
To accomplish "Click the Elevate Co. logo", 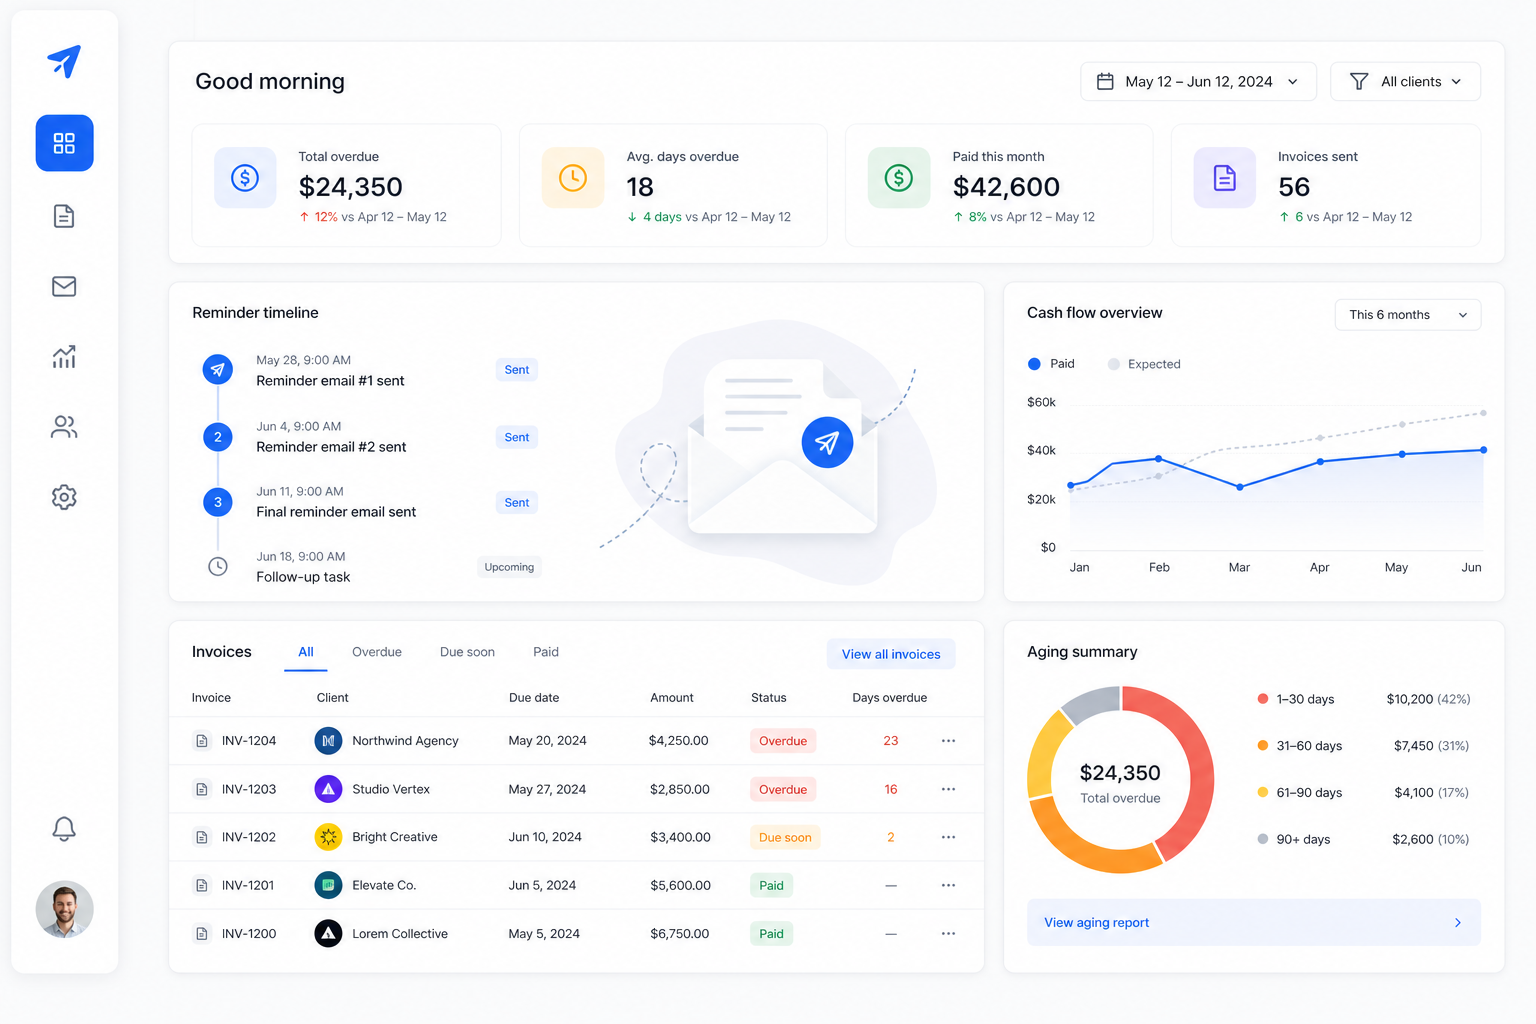I will tap(328, 885).
